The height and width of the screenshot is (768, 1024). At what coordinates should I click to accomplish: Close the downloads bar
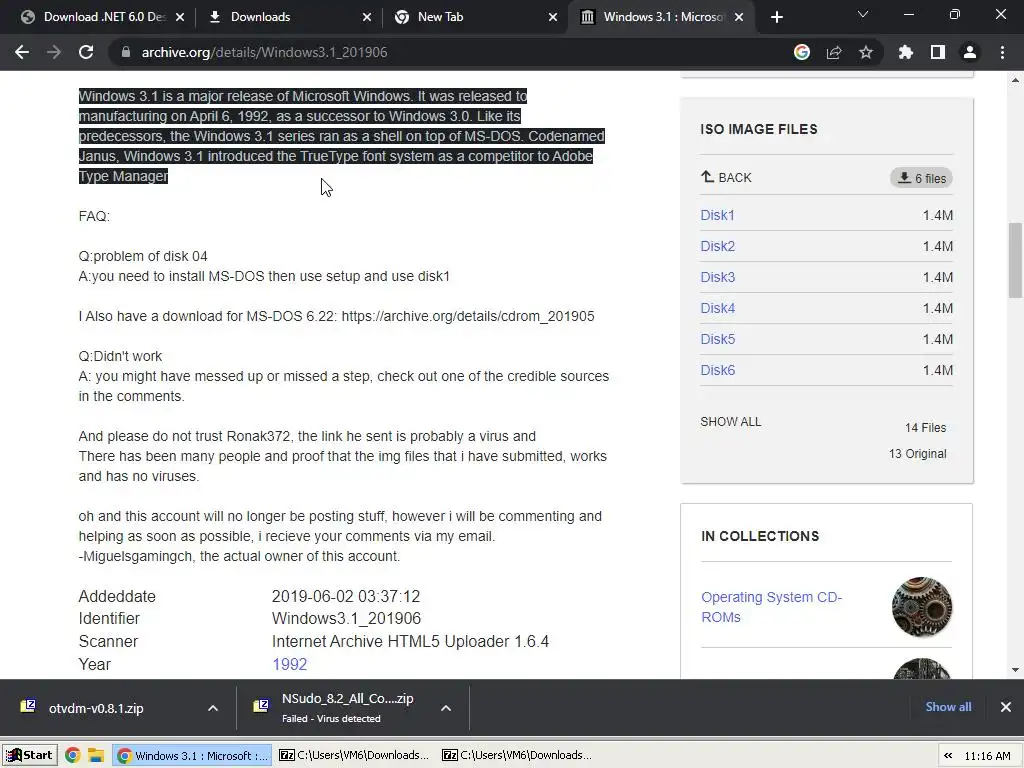[x=1006, y=707]
